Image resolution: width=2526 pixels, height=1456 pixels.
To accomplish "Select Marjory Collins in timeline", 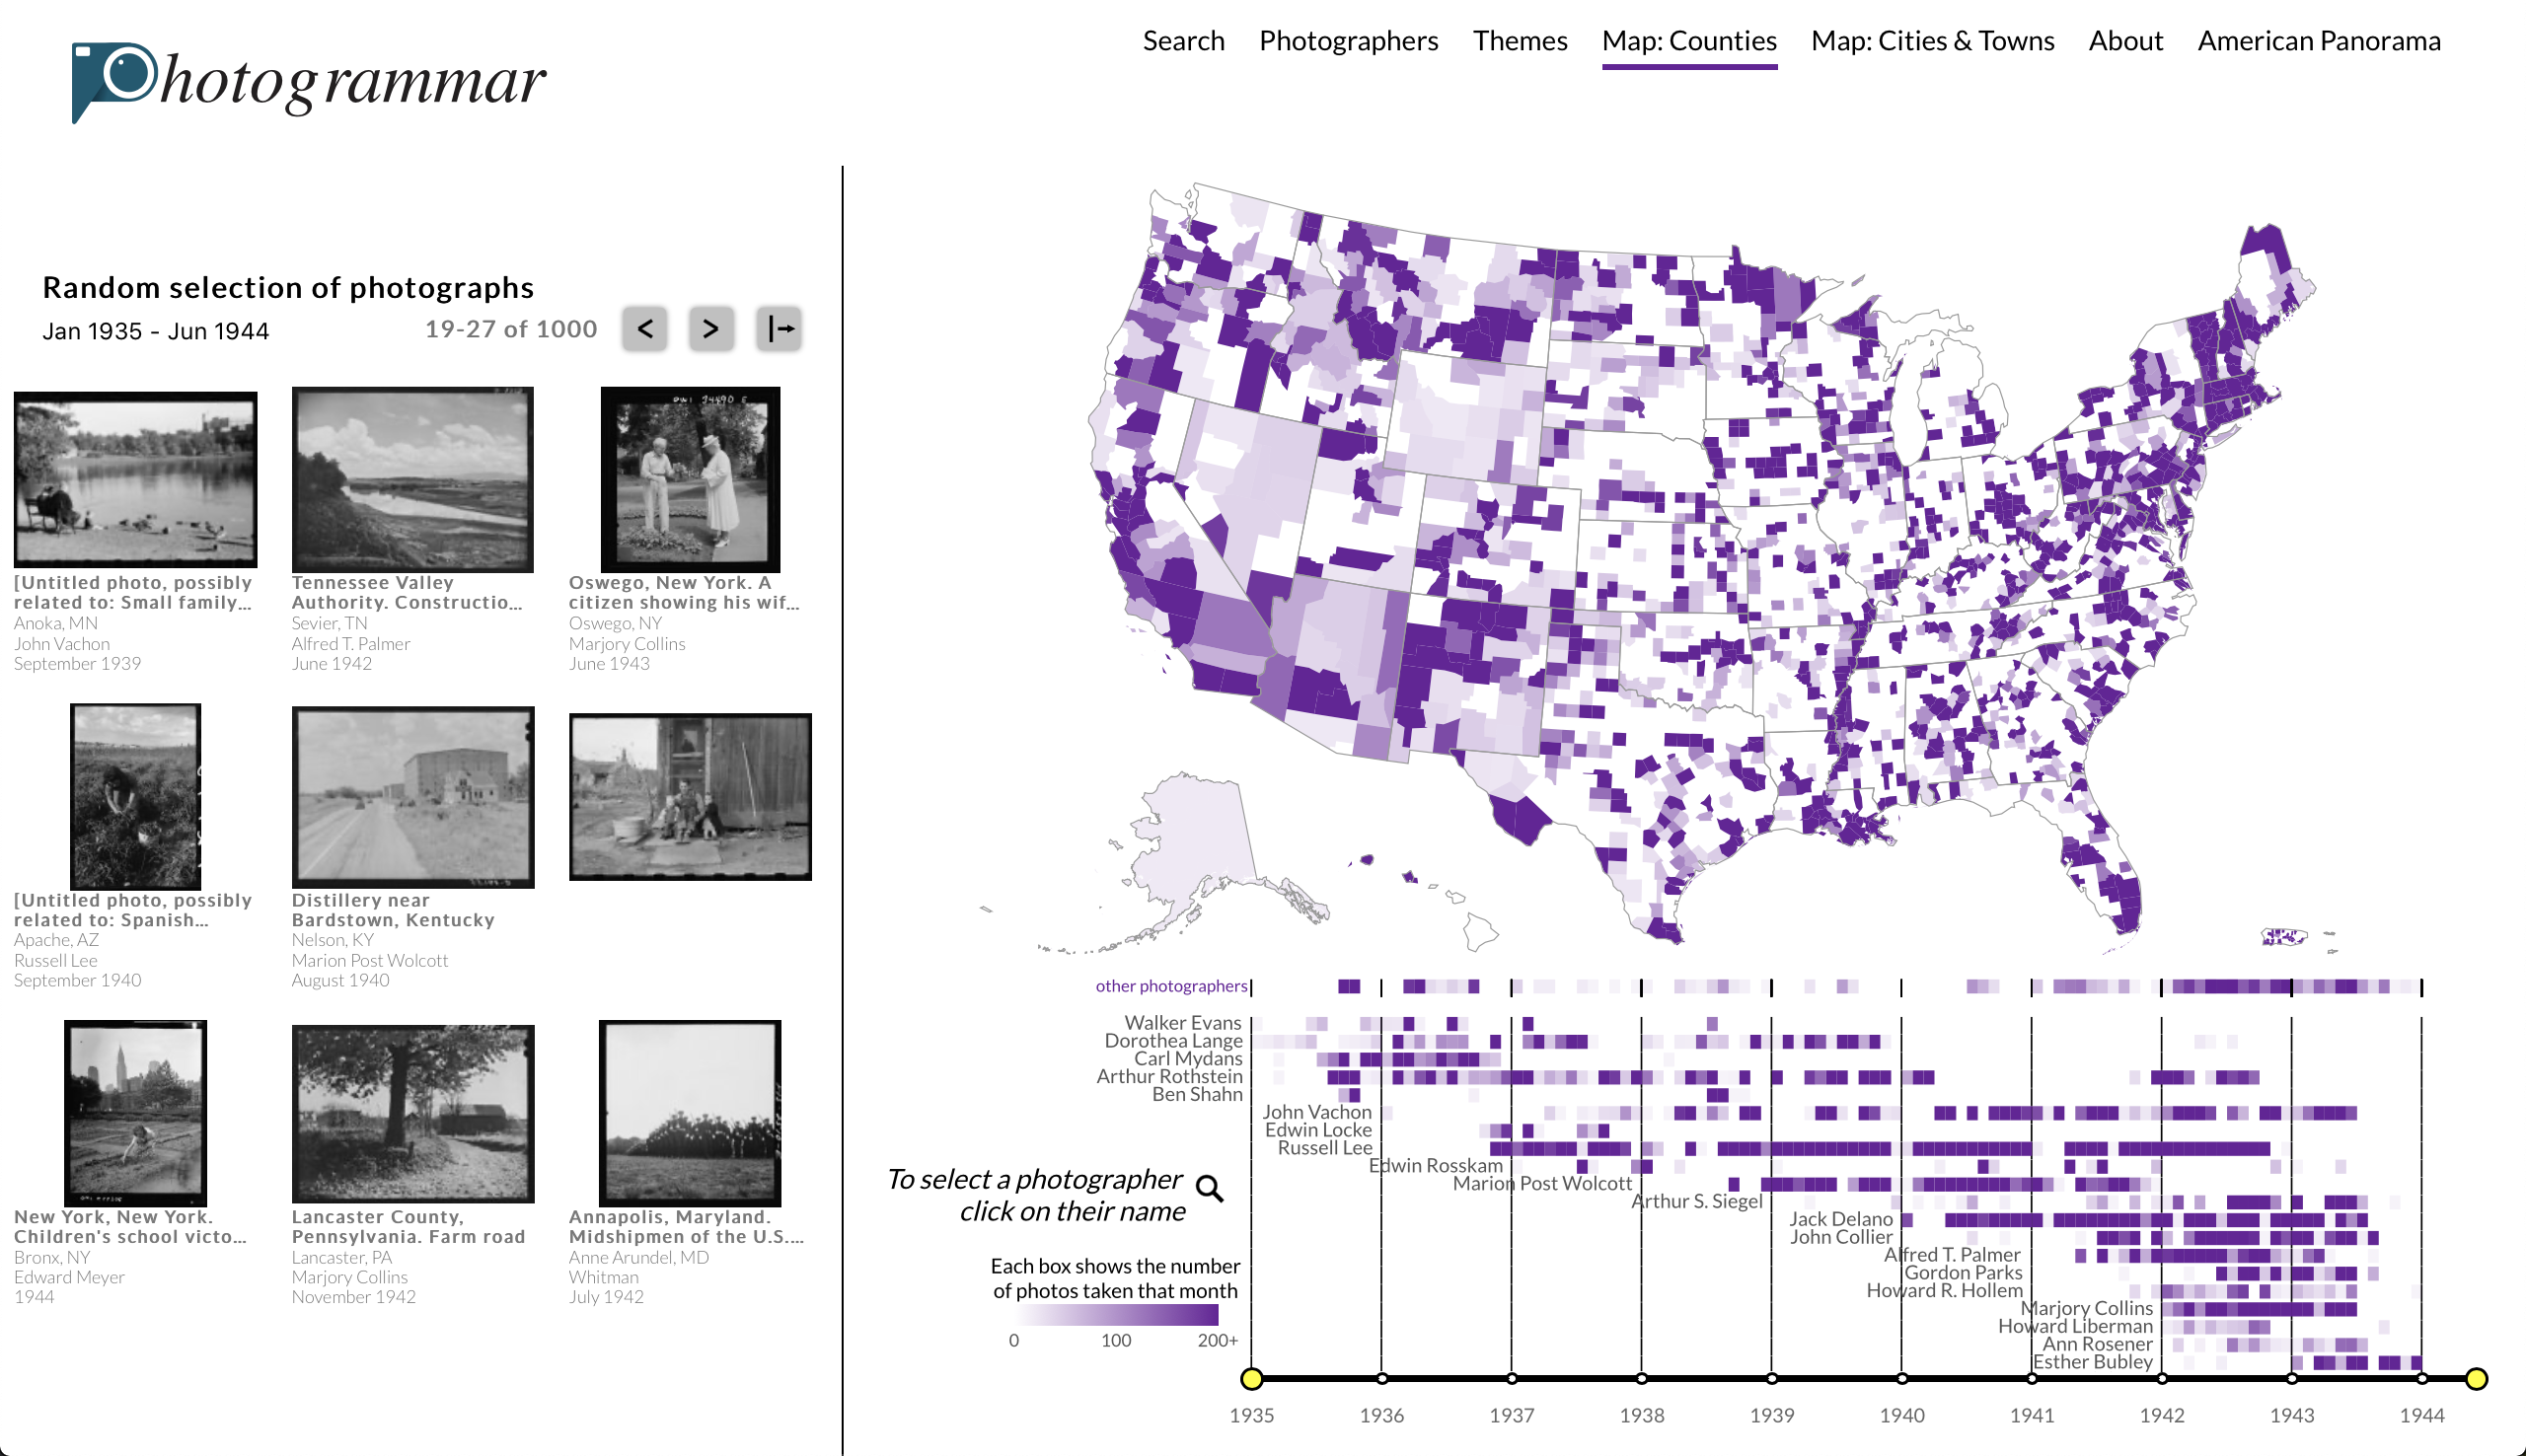I will pyautogui.click(x=2086, y=1309).
